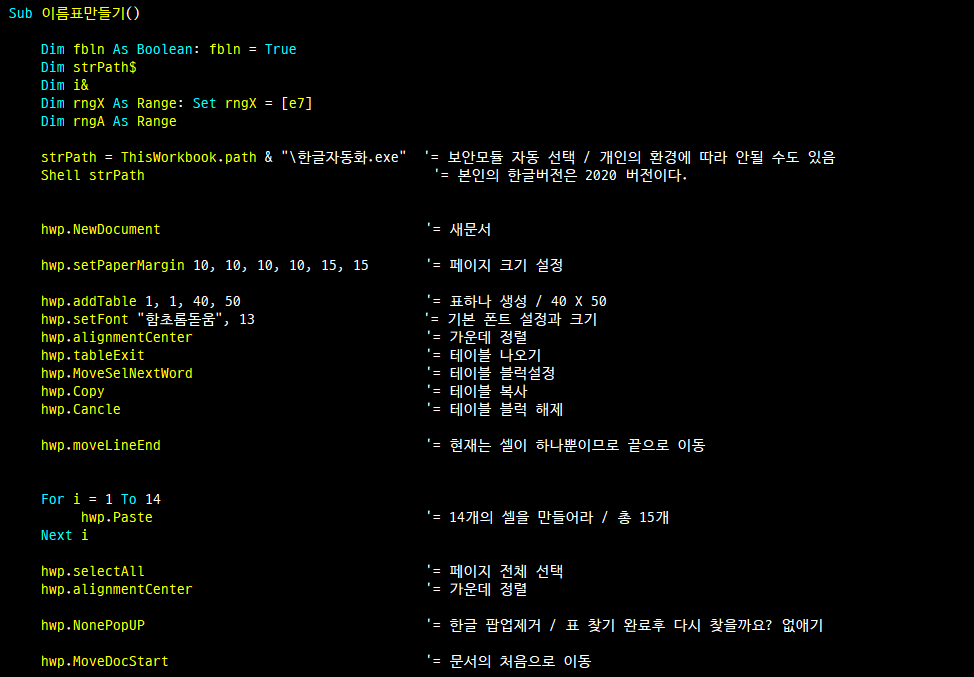
Task: Click the comment '테이블 나오기'
Action: coord(495,355)
